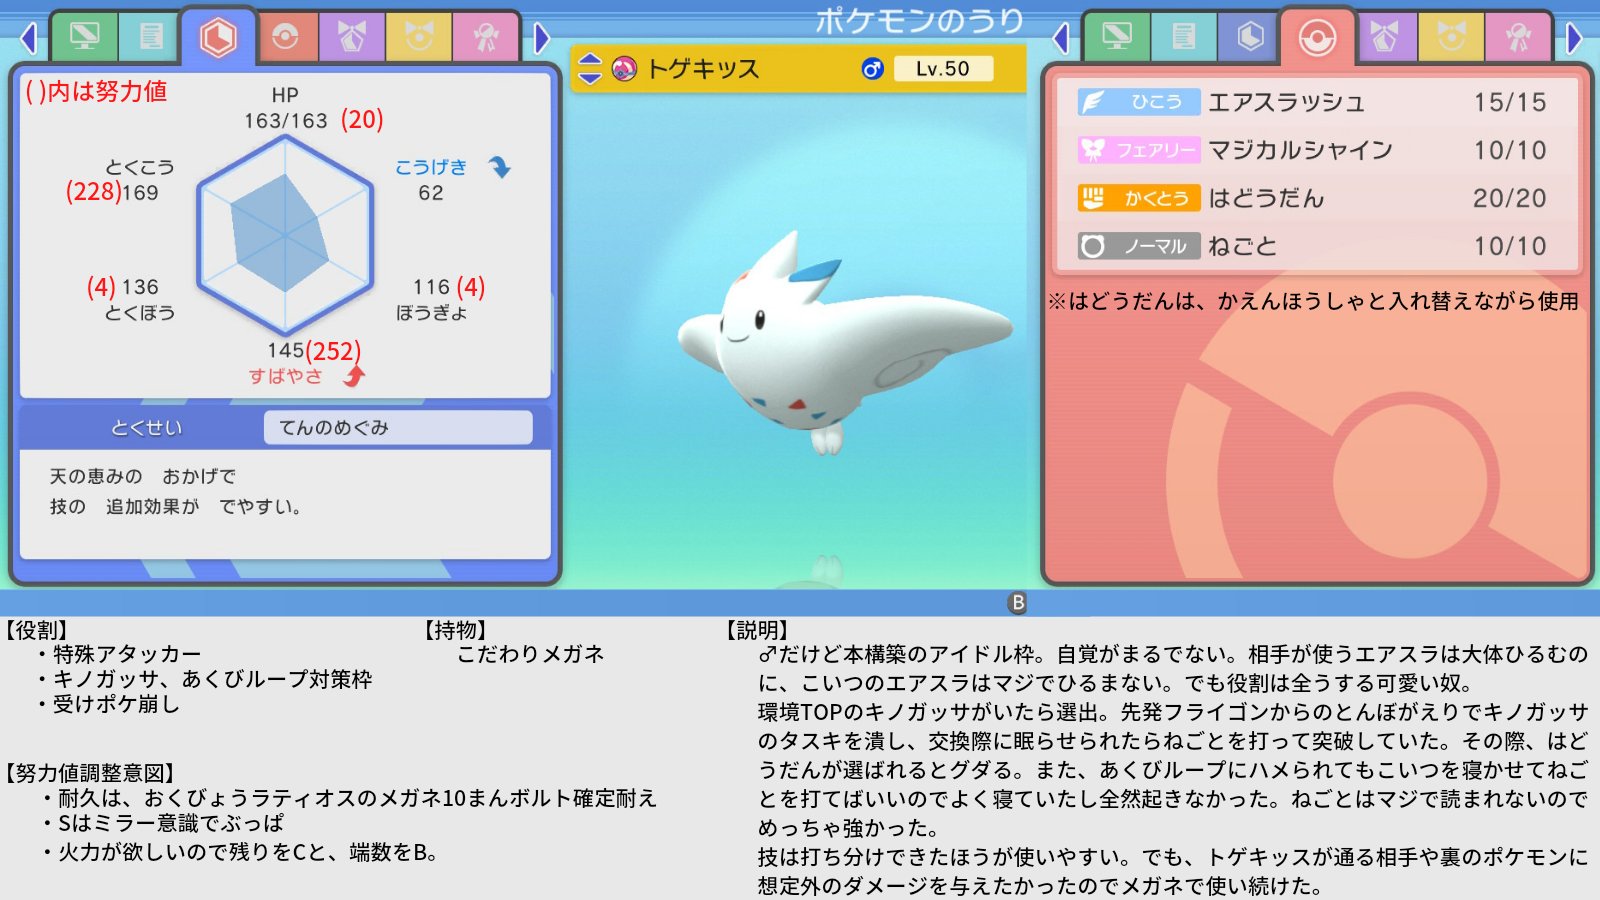Click the Lv.50 level badge
Image resolution: width=1600 pixels, height=900 pixels.
[942, 68]
